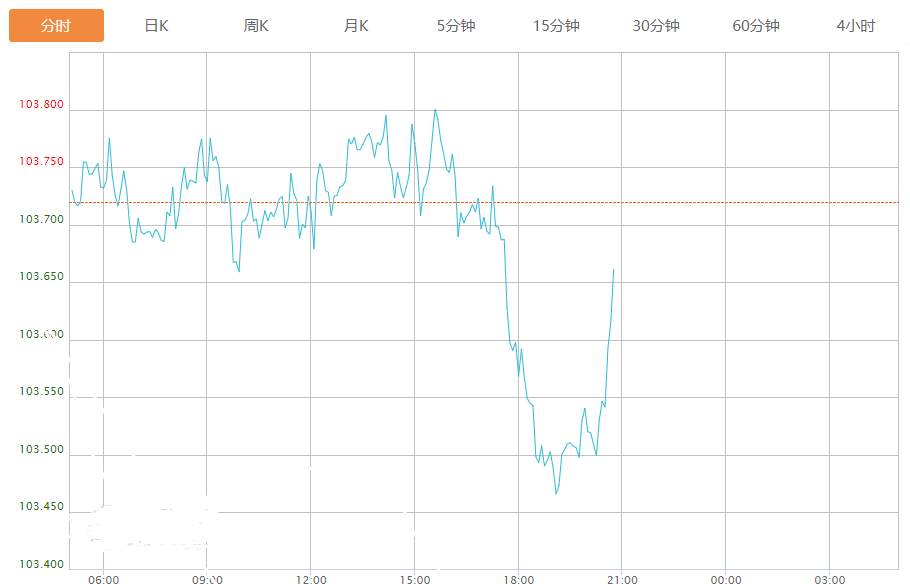This screenshot has width=910, height=584.
Task: Switch to 30分钟 interval
Action: [656, 26]
